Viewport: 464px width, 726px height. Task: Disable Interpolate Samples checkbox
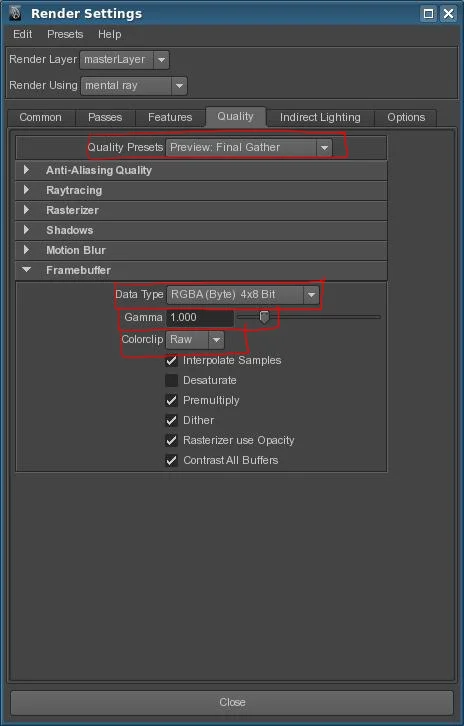coord(171,360)
